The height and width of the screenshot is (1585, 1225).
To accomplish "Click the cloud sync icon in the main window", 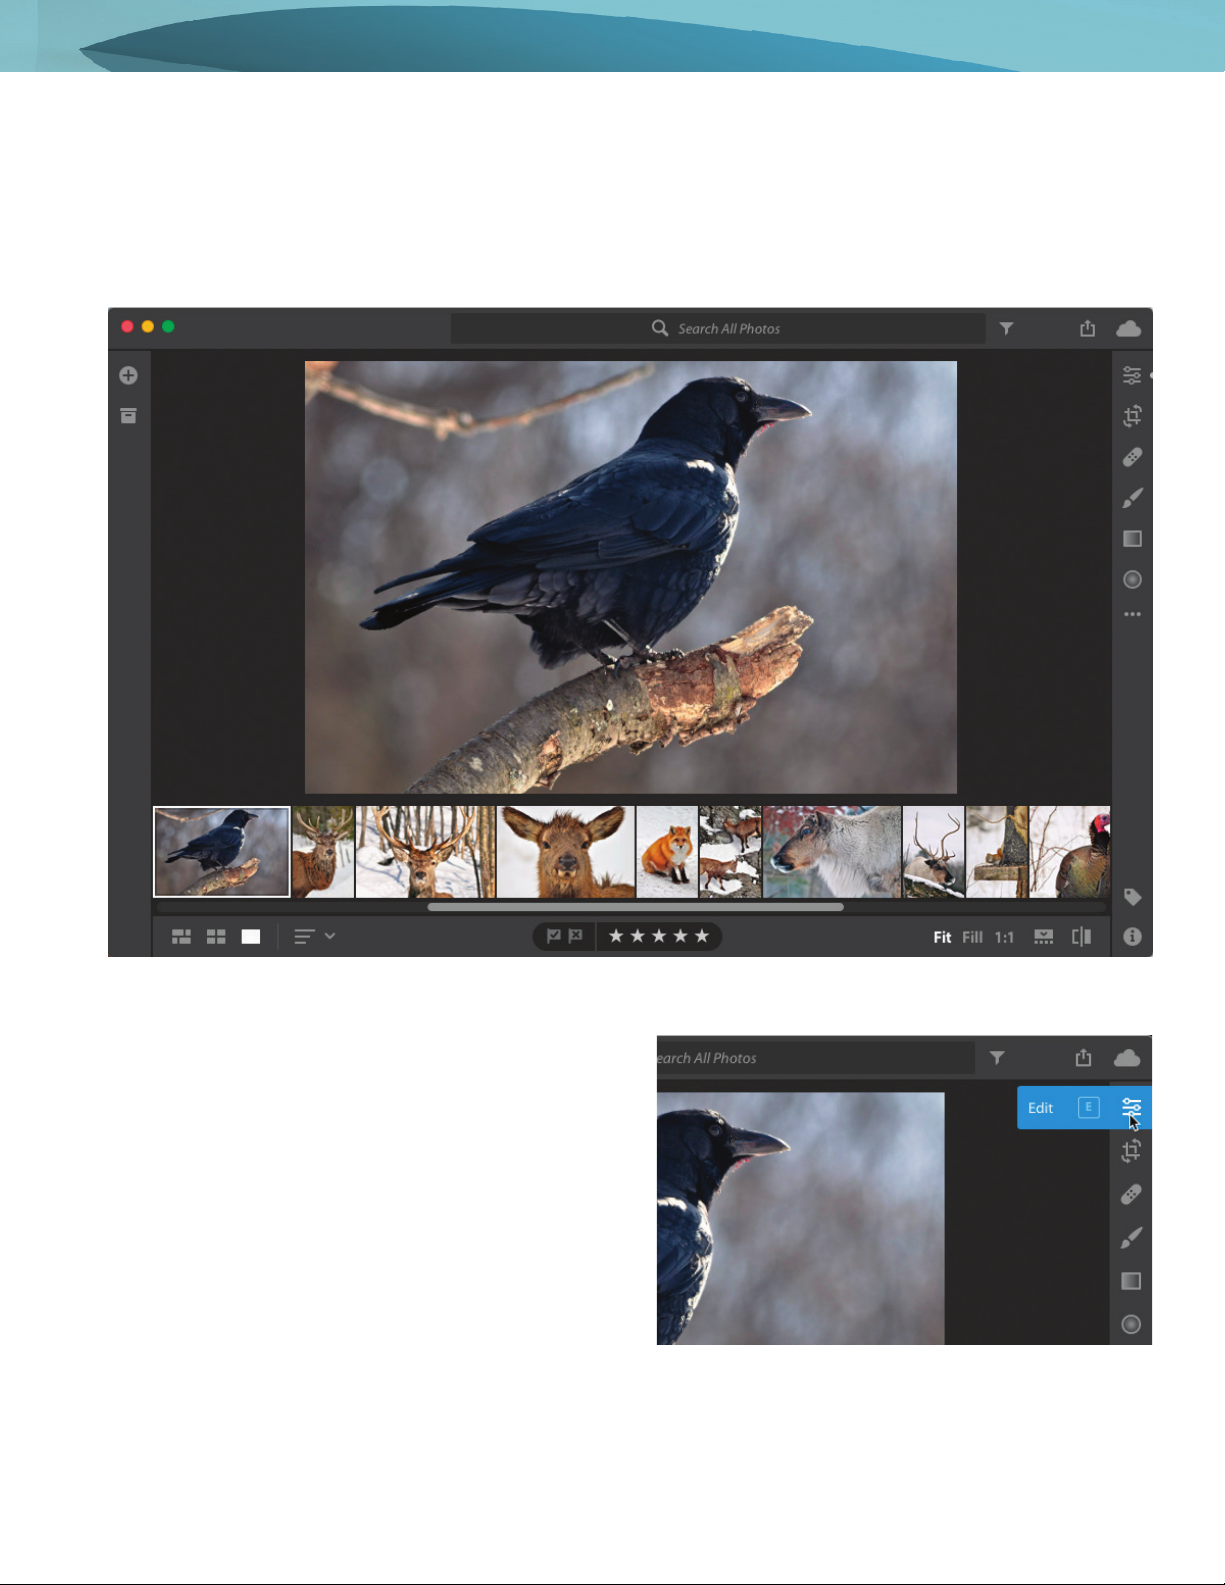I will [x=1129, y=328].
